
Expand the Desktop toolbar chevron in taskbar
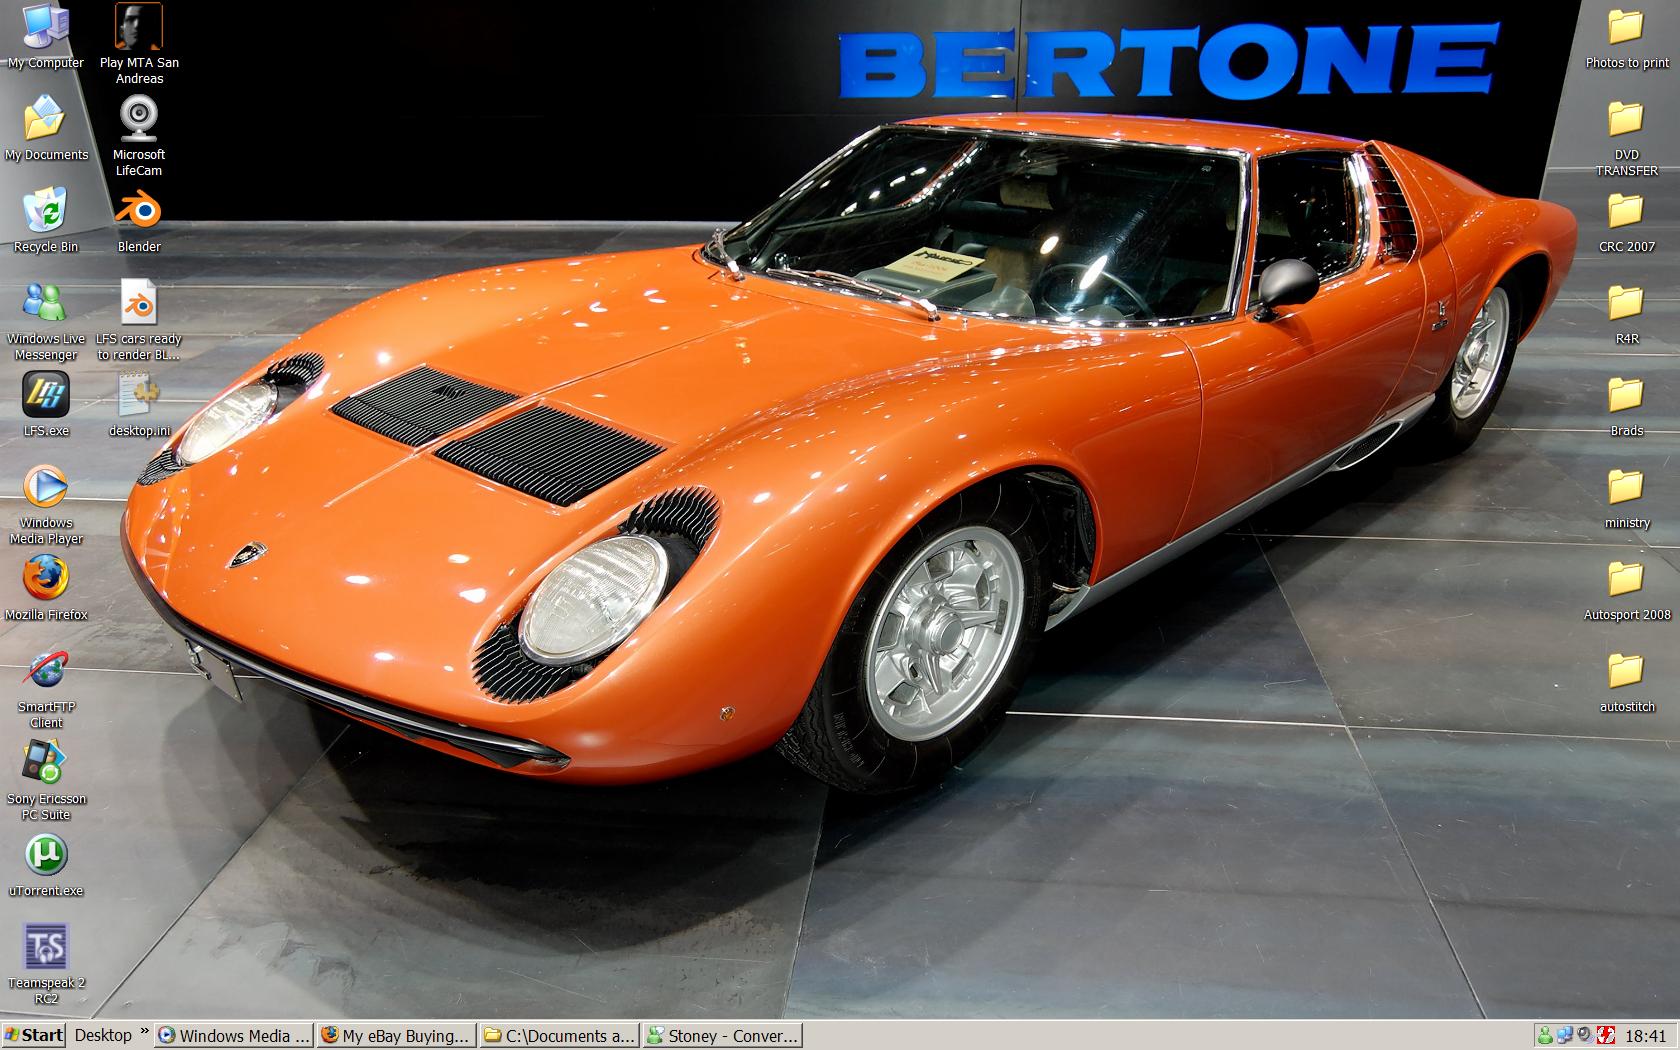pyautogui.click(x=145, y=1031)
